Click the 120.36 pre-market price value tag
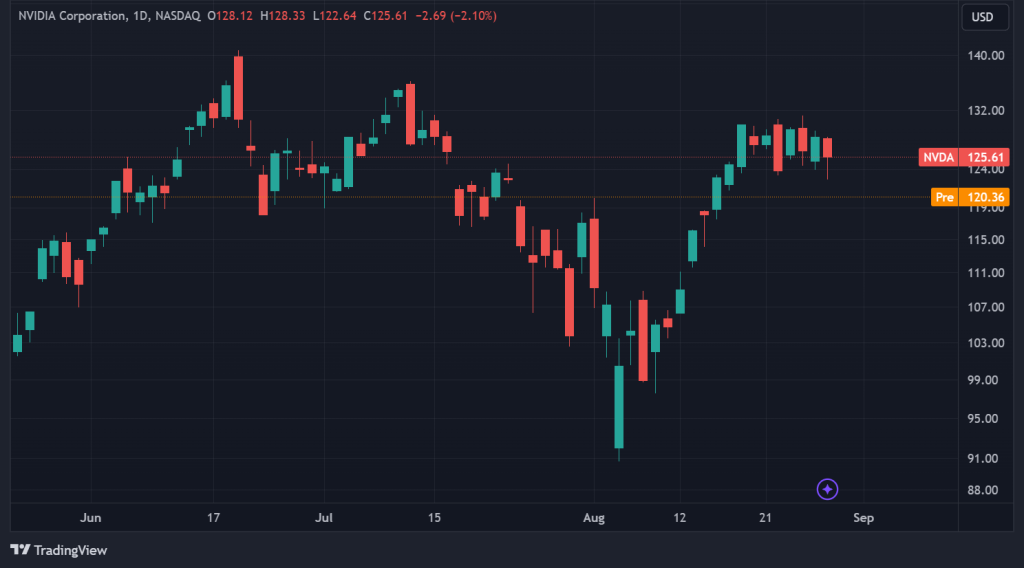 point(986,198)
